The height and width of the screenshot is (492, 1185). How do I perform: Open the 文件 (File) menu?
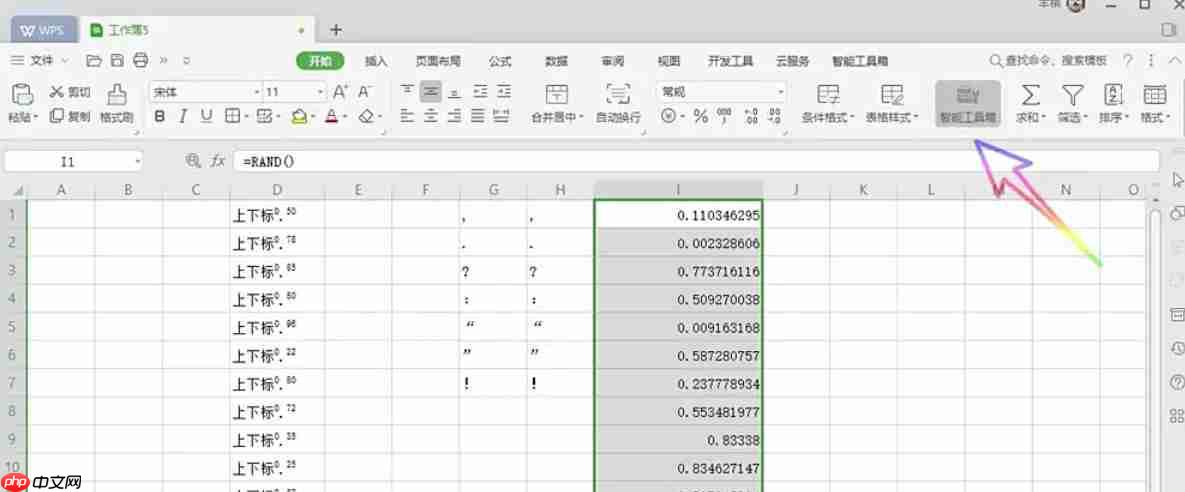(40, 61)
